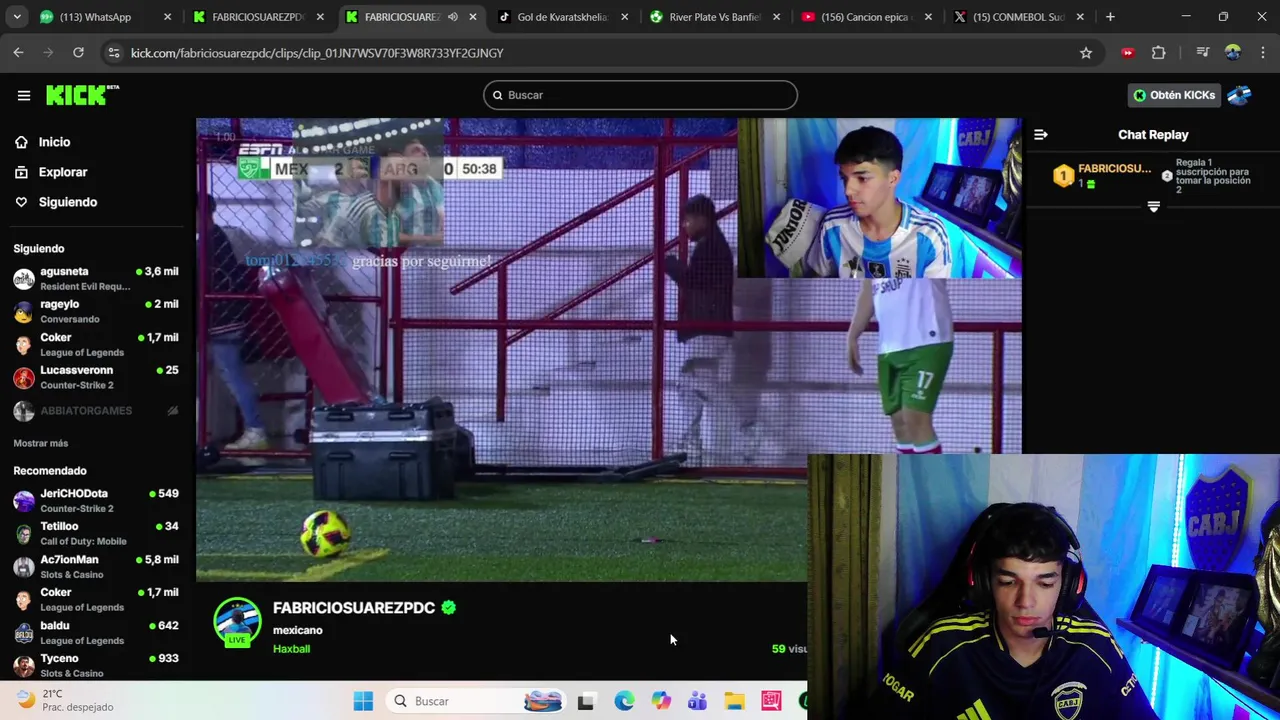Viewport: 1280px width, 720px height.
Task: Click the Obtén KICKs button
Action: pyautogui.click(x=1174, y=95)
